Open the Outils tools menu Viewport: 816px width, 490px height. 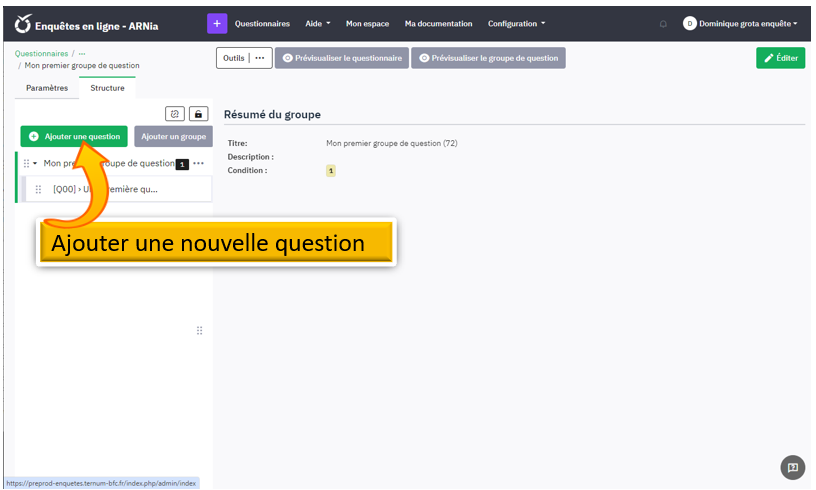click(x=243, y=58)
